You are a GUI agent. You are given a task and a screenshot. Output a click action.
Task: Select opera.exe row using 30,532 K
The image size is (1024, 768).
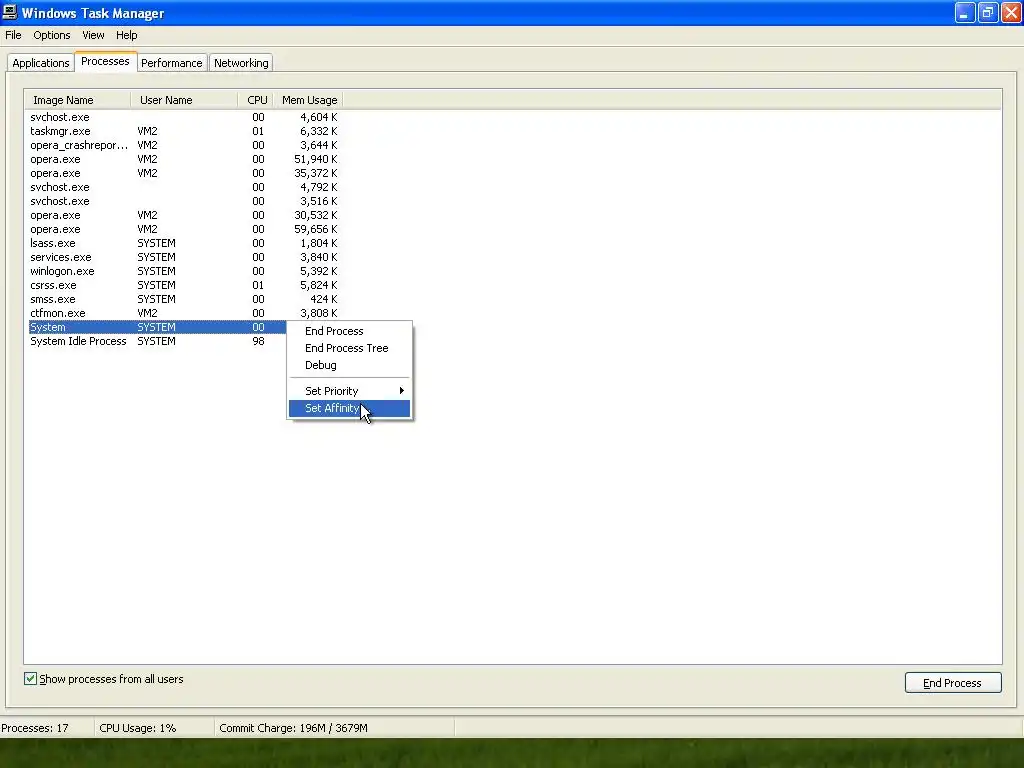coord(184,215)
